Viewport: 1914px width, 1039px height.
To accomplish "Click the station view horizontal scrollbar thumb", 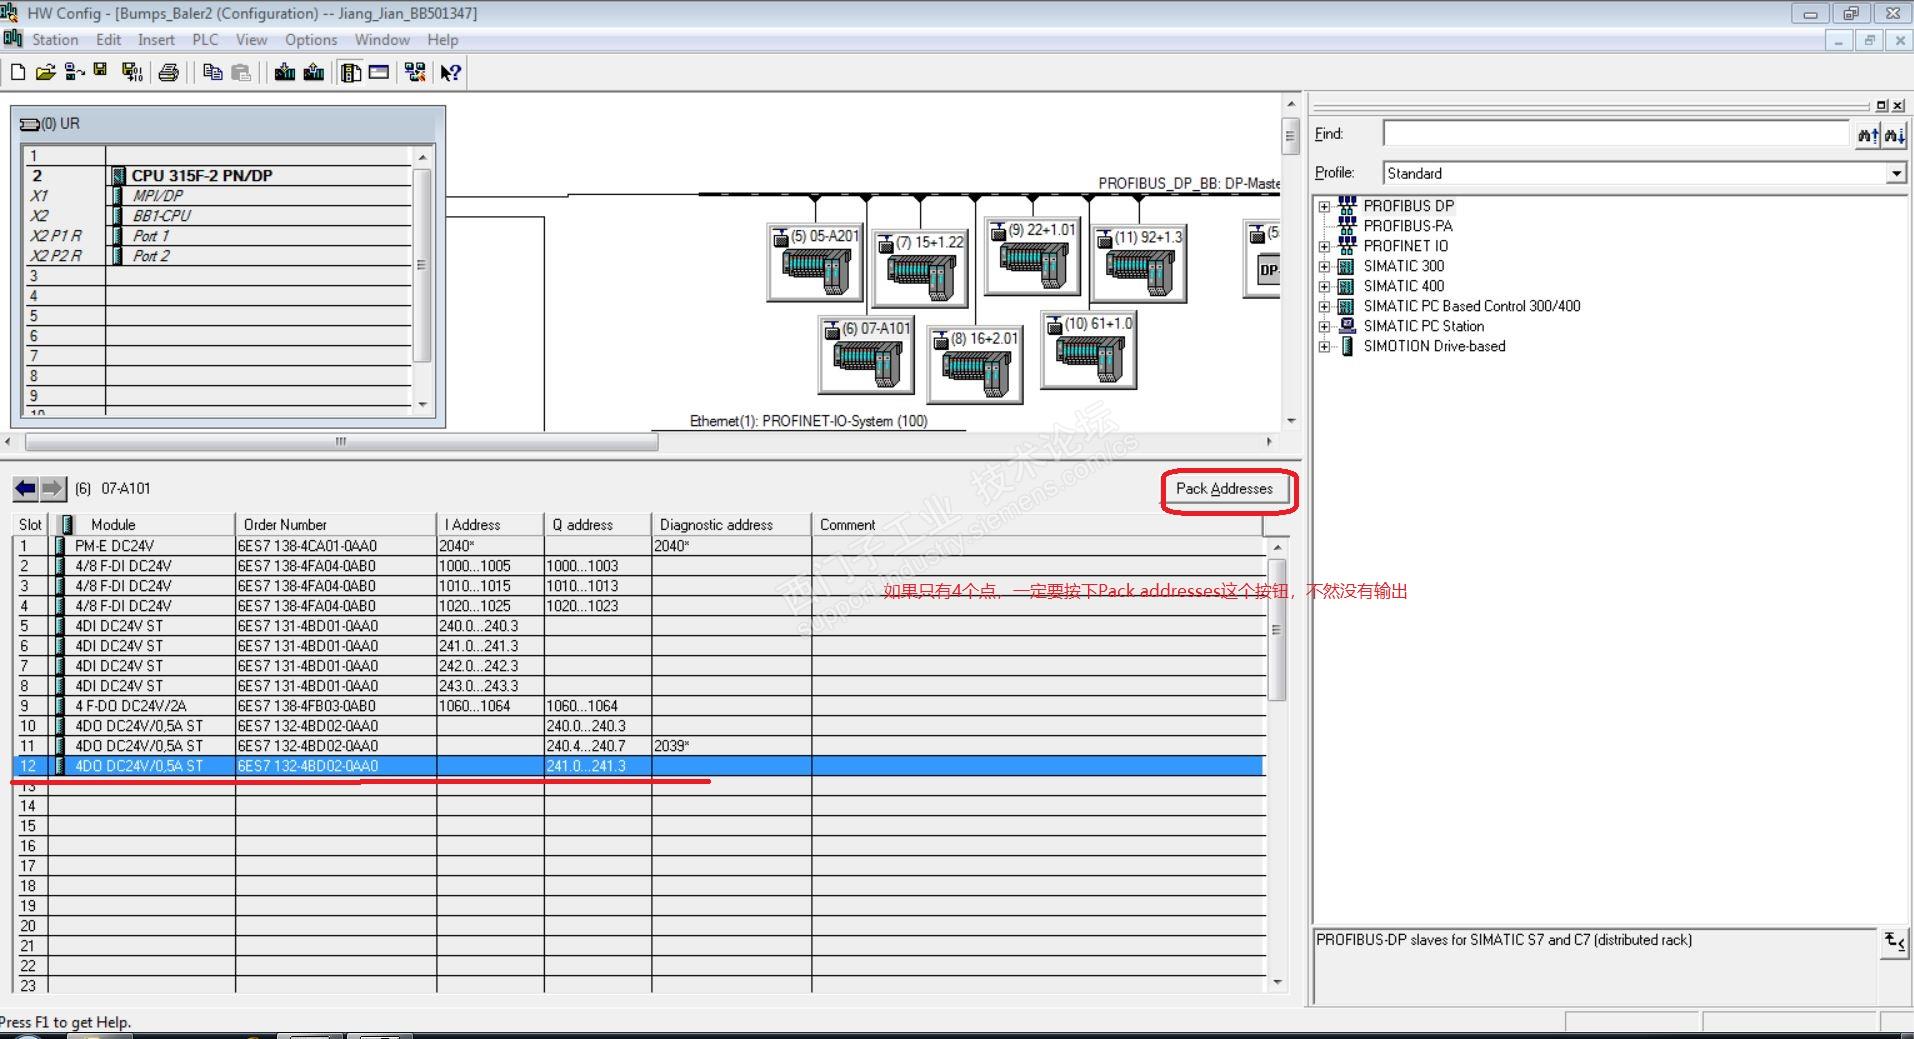I will [341, 441].
